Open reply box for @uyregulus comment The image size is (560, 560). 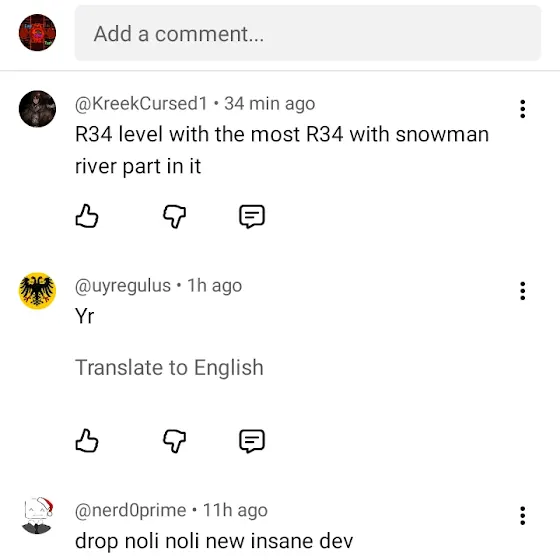coord(252,441)
